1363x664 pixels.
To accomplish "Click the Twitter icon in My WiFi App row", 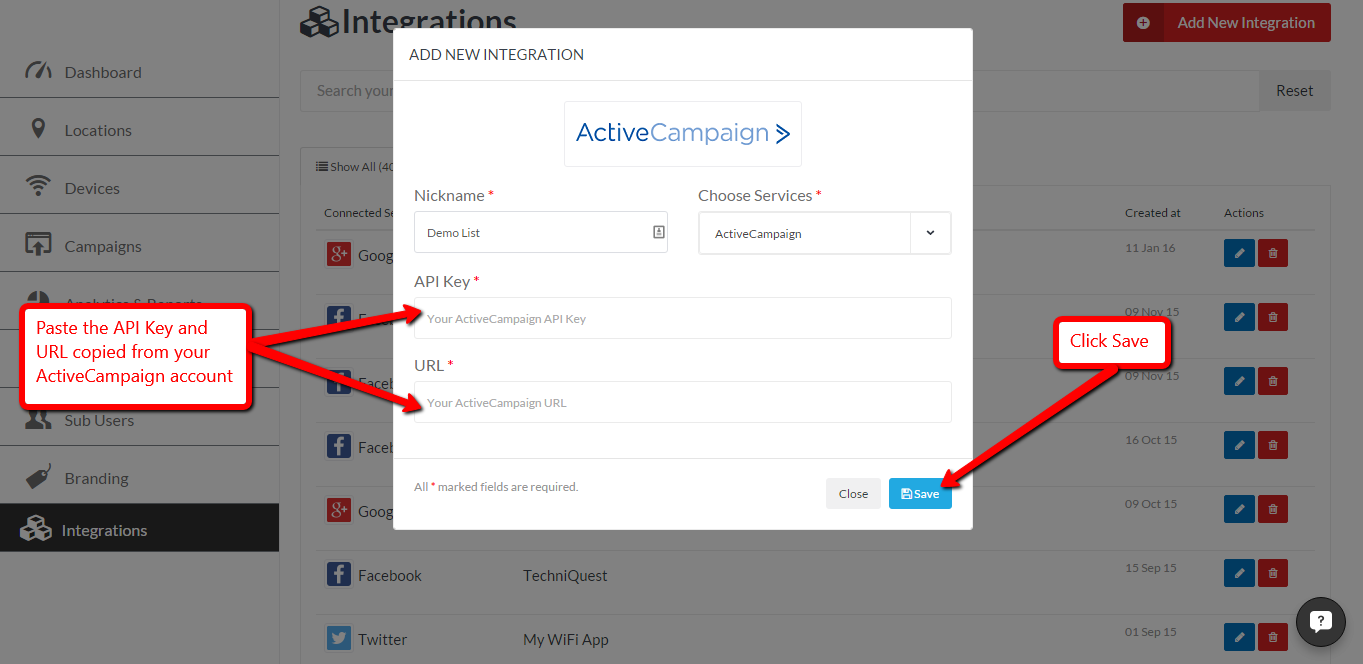I will [x=339, y=638].
